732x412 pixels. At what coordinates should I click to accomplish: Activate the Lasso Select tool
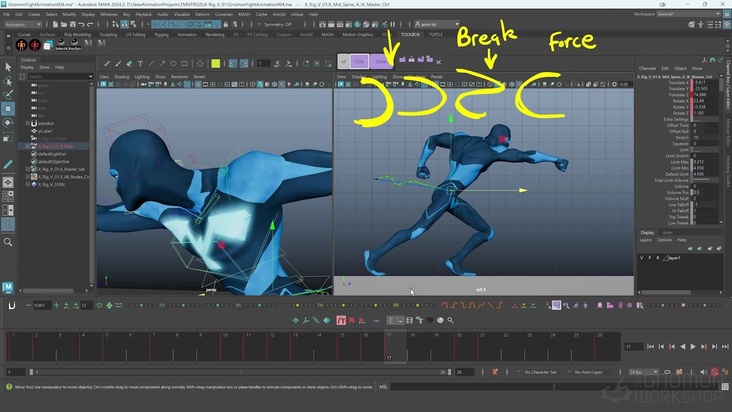8,81
